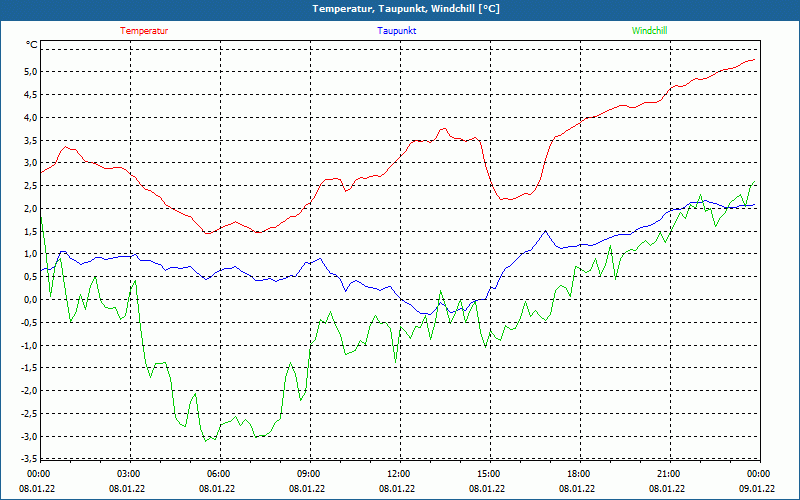The image size is (800, 500).
Task: Click the 2,5 y-axis value
Action: 31,186
